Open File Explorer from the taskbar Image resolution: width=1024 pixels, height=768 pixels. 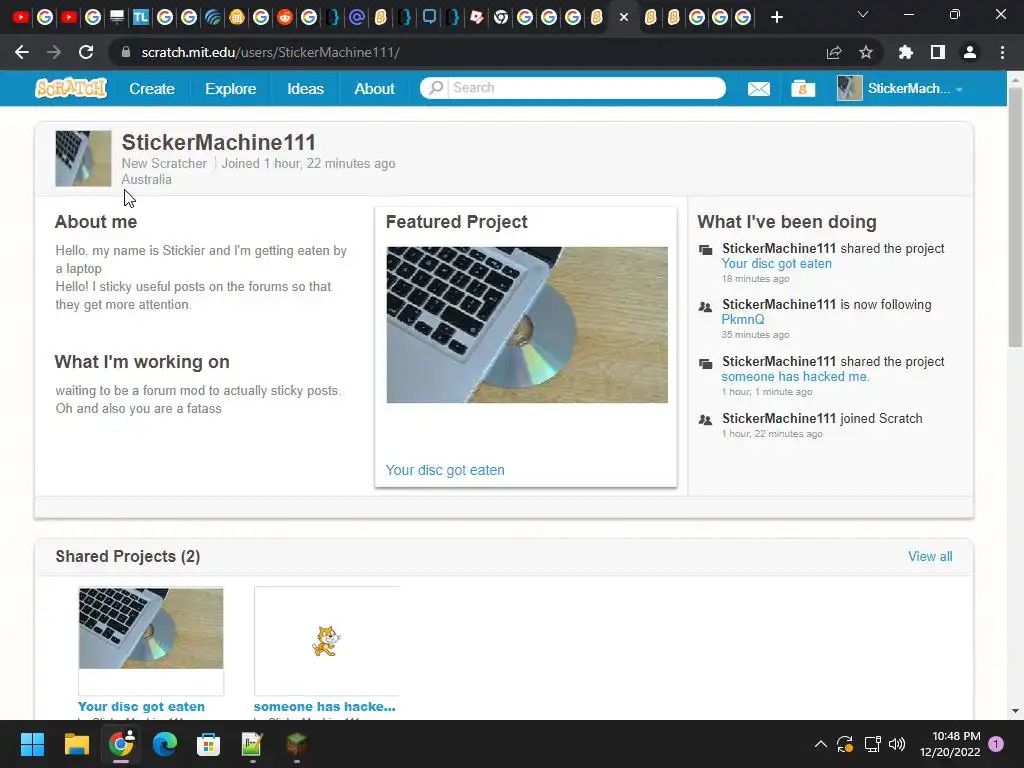76,744
